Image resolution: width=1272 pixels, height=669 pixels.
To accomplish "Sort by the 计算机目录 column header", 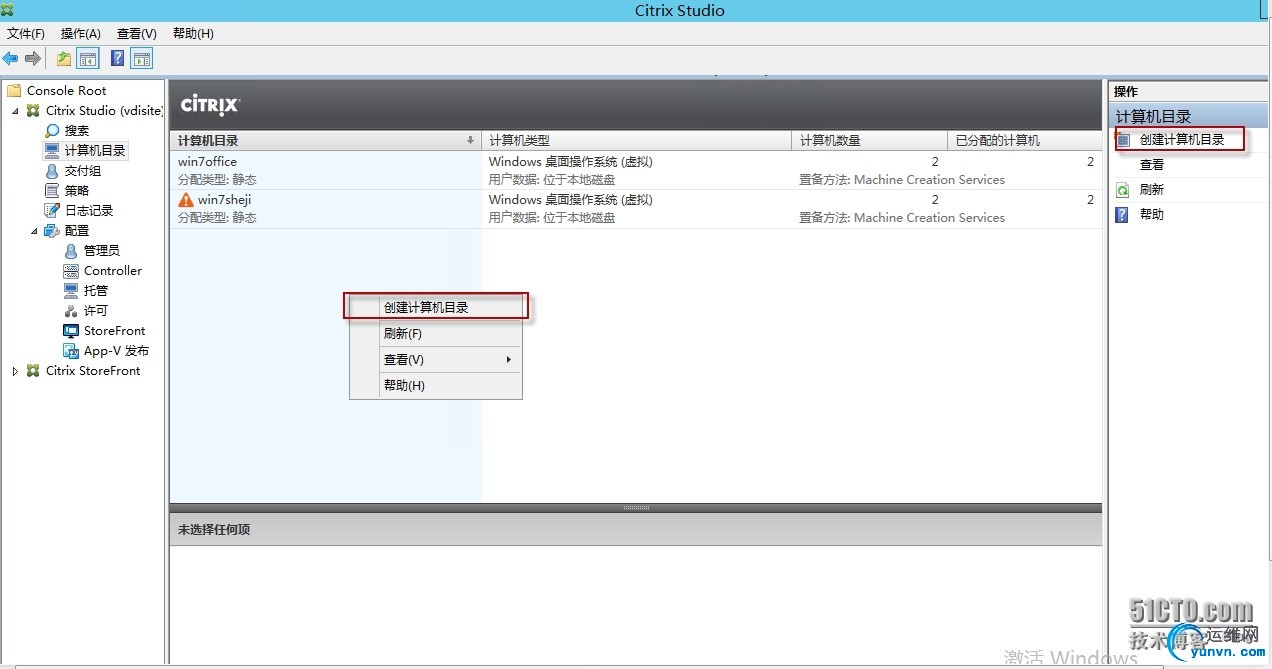I will pyautogui.click(x=325, y=140).
